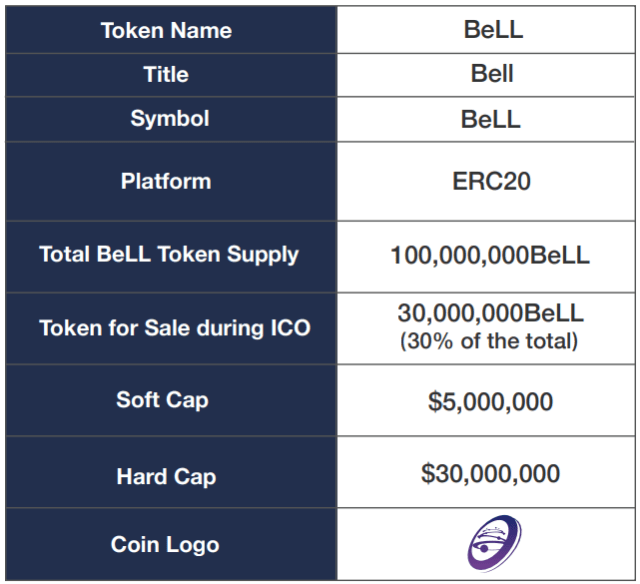Click the BeLL value beside Symbol
This screenshot has width=640, height=584.
tap(491, 119)
